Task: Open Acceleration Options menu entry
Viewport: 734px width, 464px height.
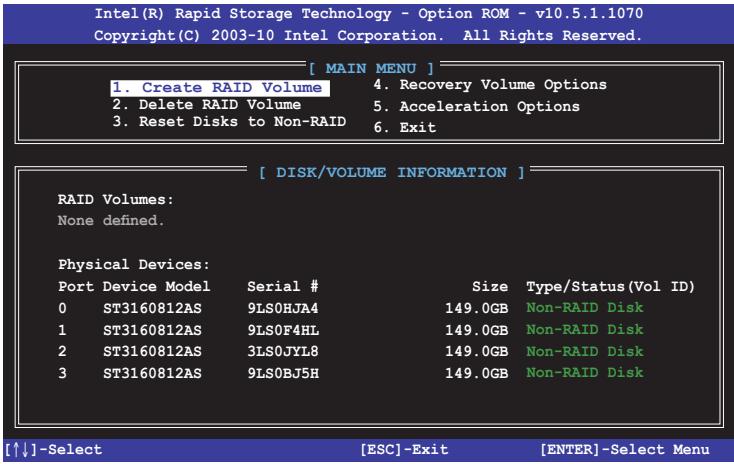Action: pos(476,107)
